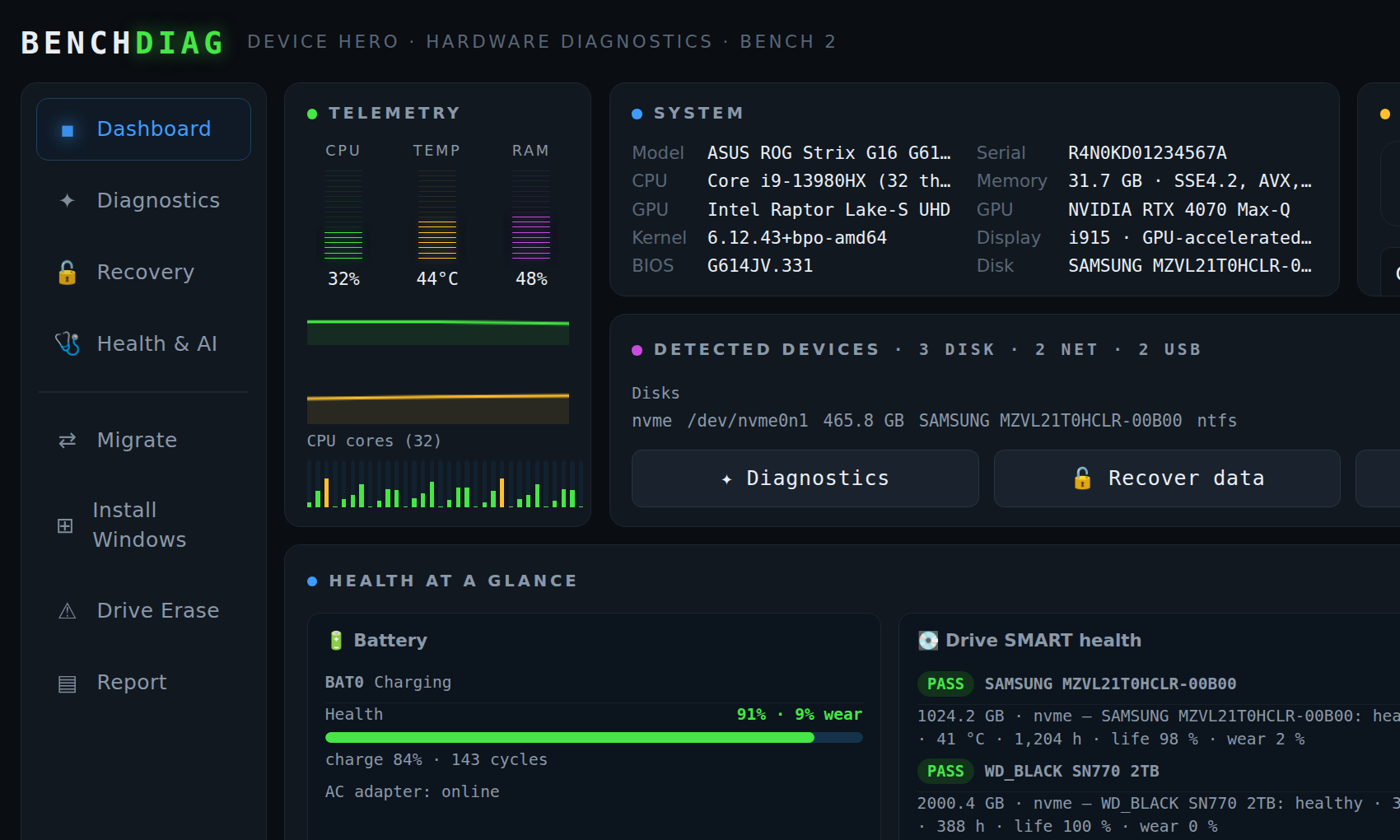The width and height of the screenshot is (1400, 840).
Task: Click the Recovery padlock icon in sidebar
Action: (x=67, y=272)
